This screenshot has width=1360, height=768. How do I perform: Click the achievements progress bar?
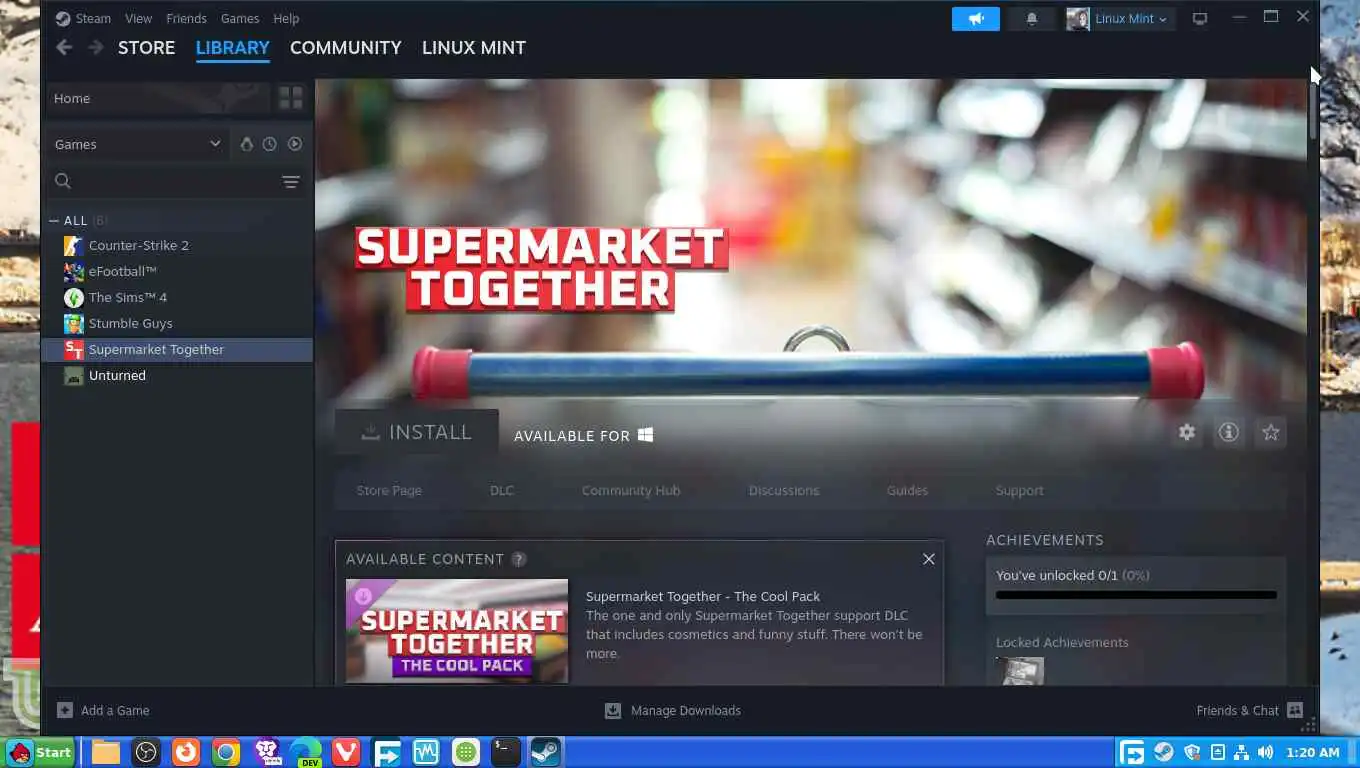(x=1136, y=595)
